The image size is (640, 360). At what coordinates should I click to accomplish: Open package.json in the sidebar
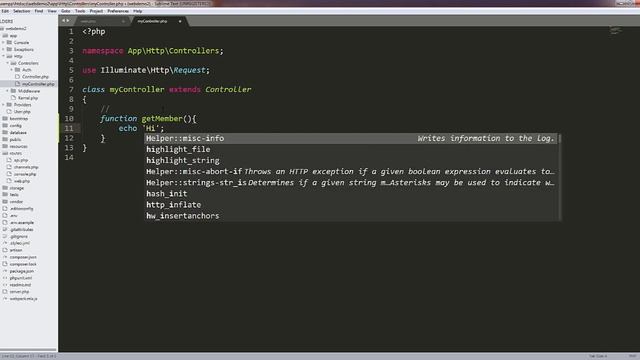pyautogui.click(x=22, y=271)
